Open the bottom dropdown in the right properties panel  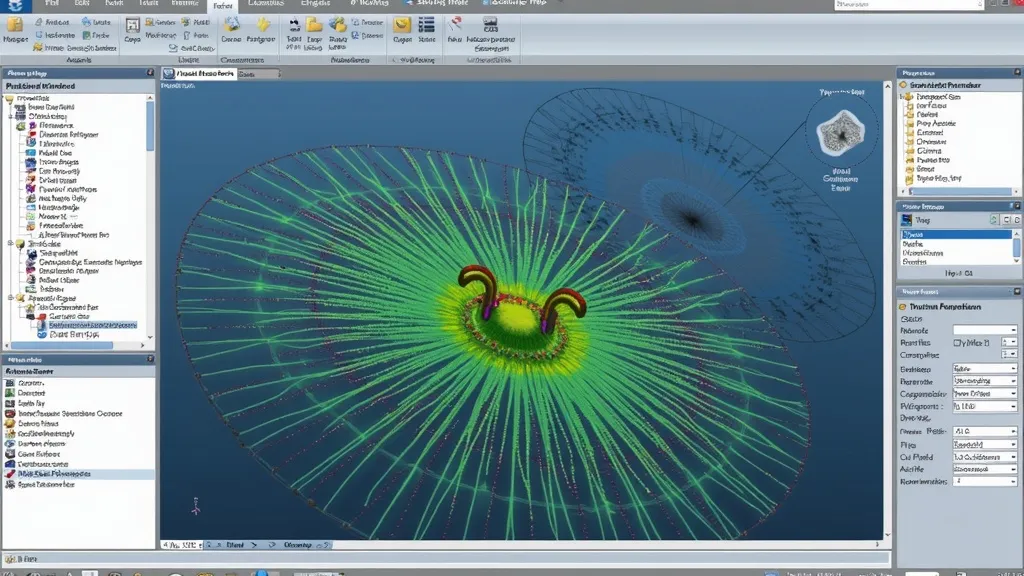pyautogui.click(x=1012, y=481)
